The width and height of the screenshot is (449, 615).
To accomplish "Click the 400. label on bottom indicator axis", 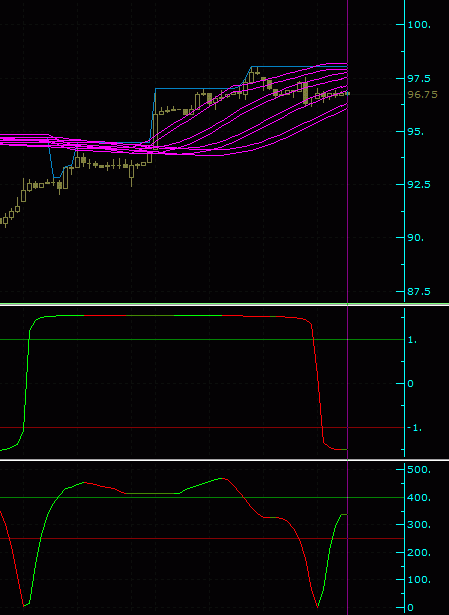I will [419, 498].
